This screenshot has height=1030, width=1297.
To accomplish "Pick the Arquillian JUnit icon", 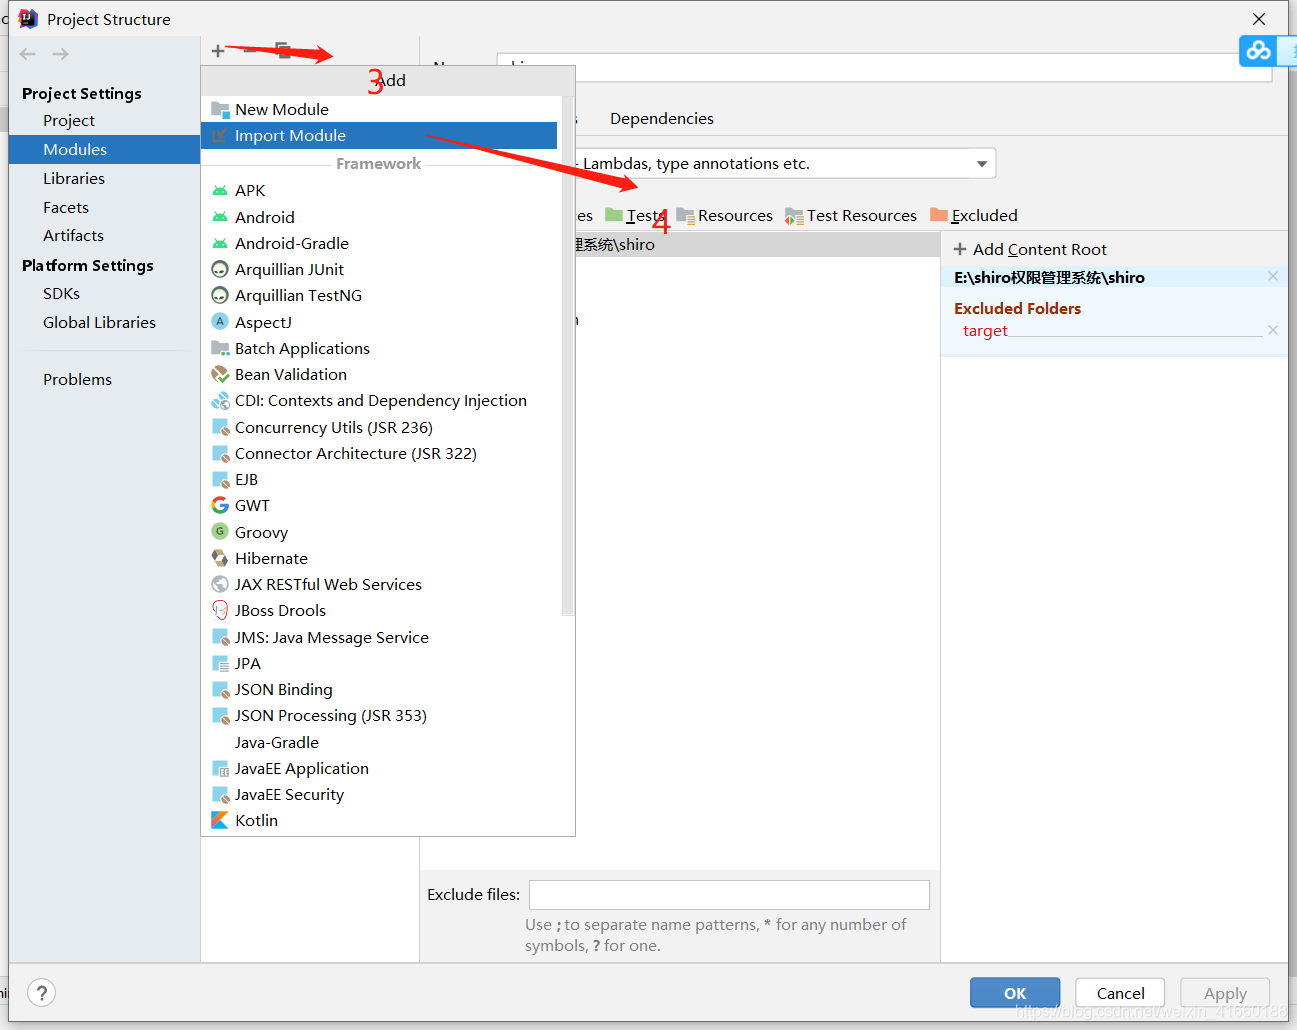I will pyautogui.click(x=220, y=269).
